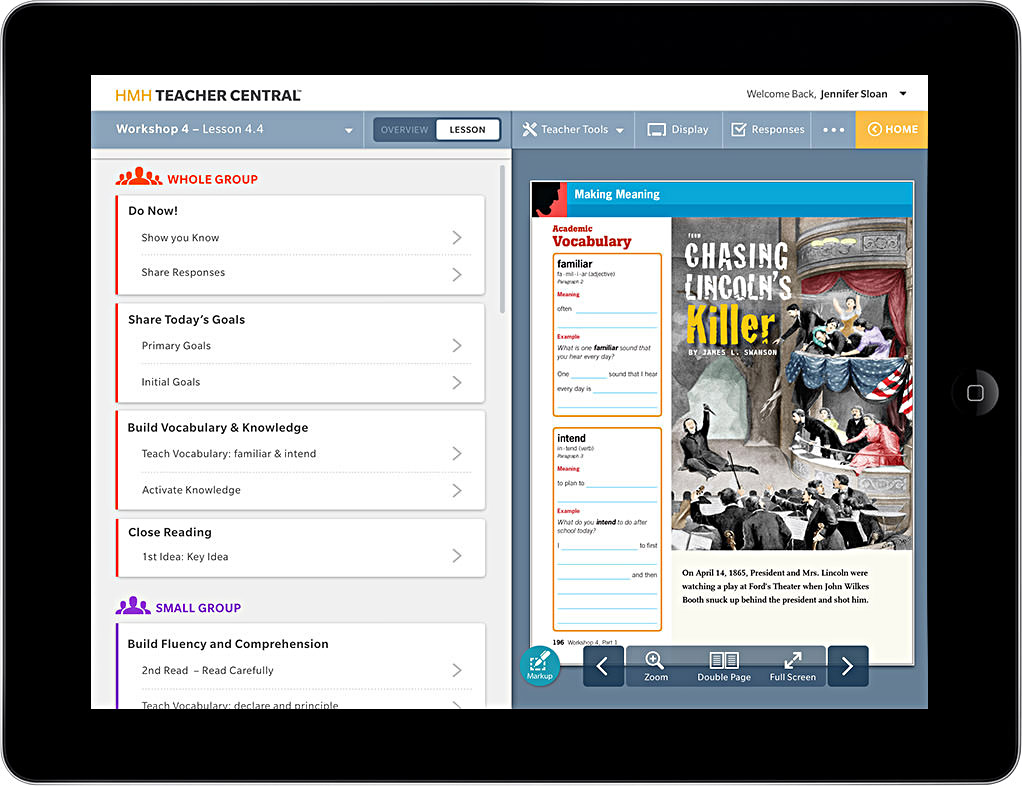Click the Chasing Lincoln's Killer page image

791,383
